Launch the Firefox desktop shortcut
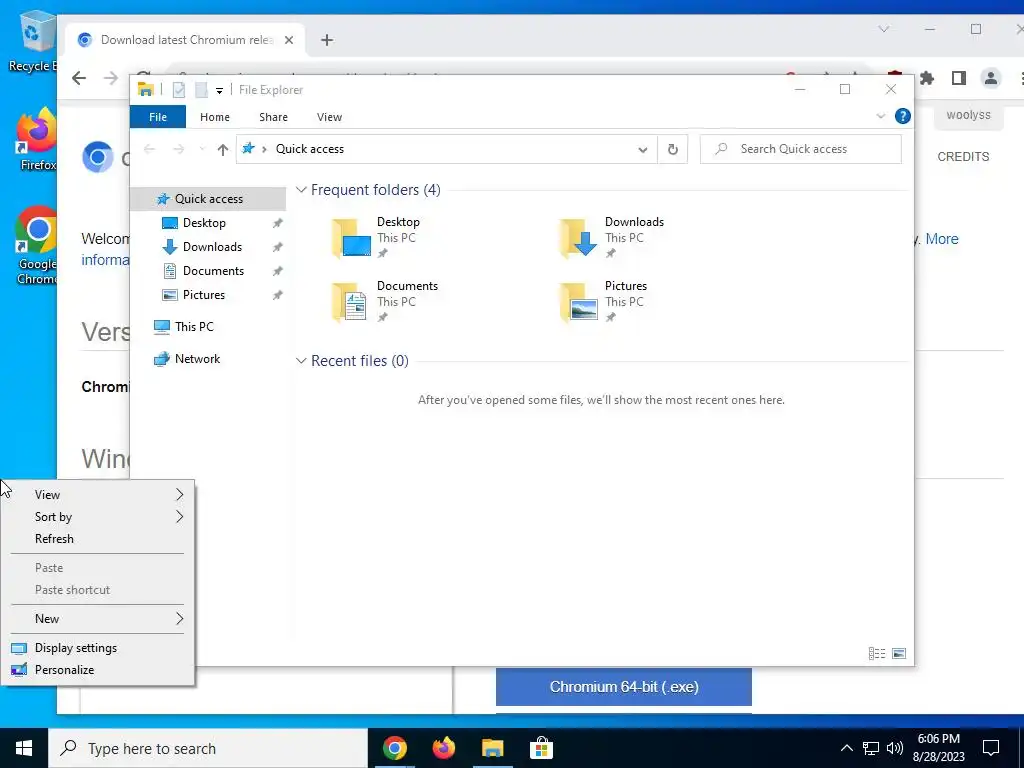The image size is (1024, 768). (x=37, y=139)
